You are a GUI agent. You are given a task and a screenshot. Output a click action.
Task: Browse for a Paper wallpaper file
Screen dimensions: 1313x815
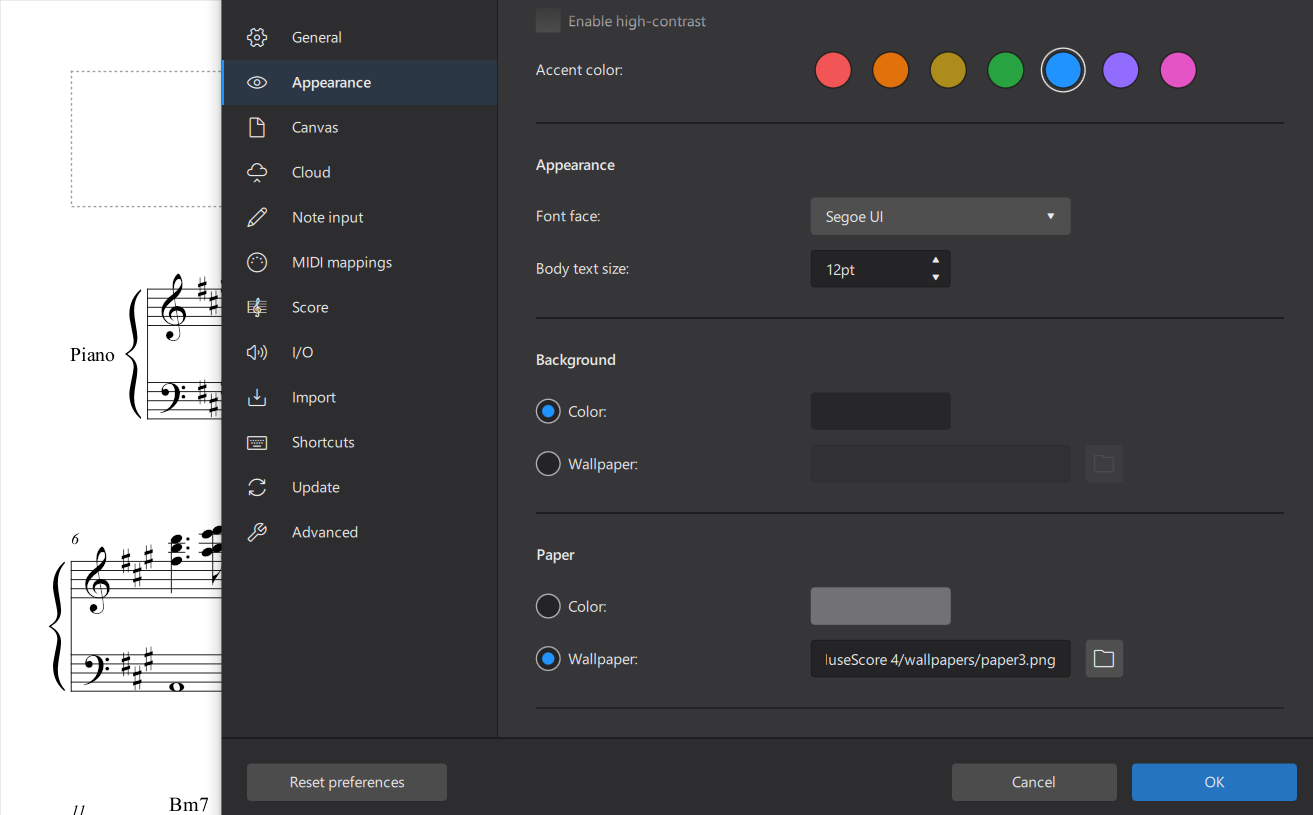coord(1103,658)
